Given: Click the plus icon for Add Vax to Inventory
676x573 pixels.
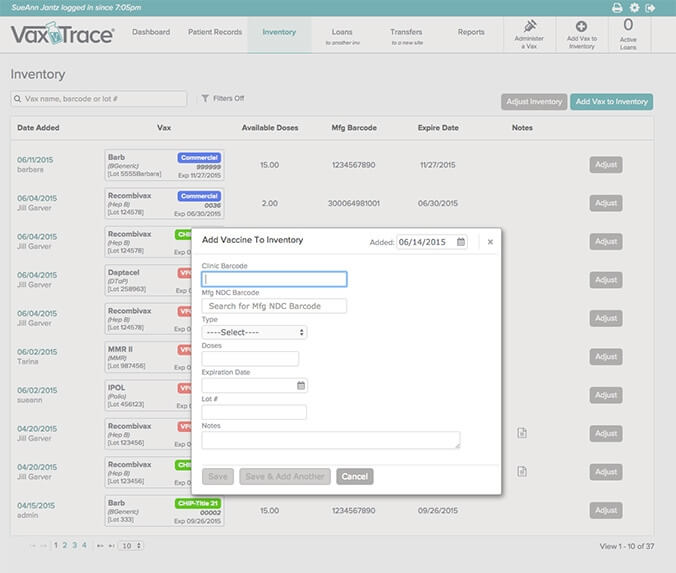Looking at the screenshot, I should pyautogui.click(x=581, y=25).
